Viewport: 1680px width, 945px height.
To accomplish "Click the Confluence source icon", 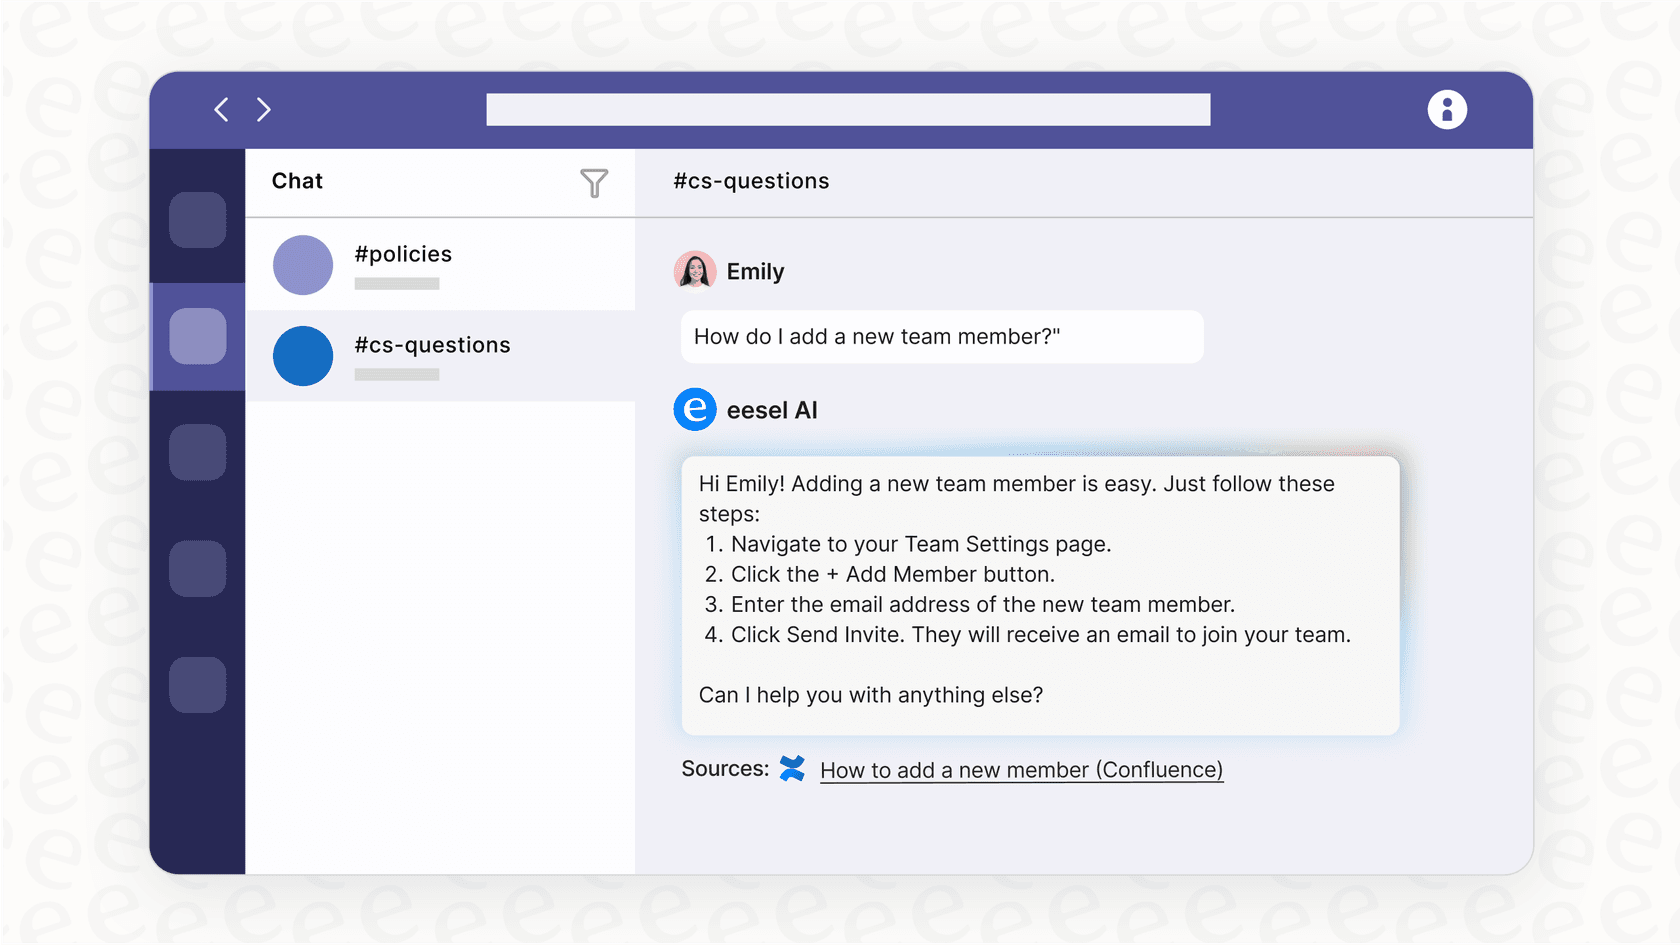I will click(x=791, y=769).
